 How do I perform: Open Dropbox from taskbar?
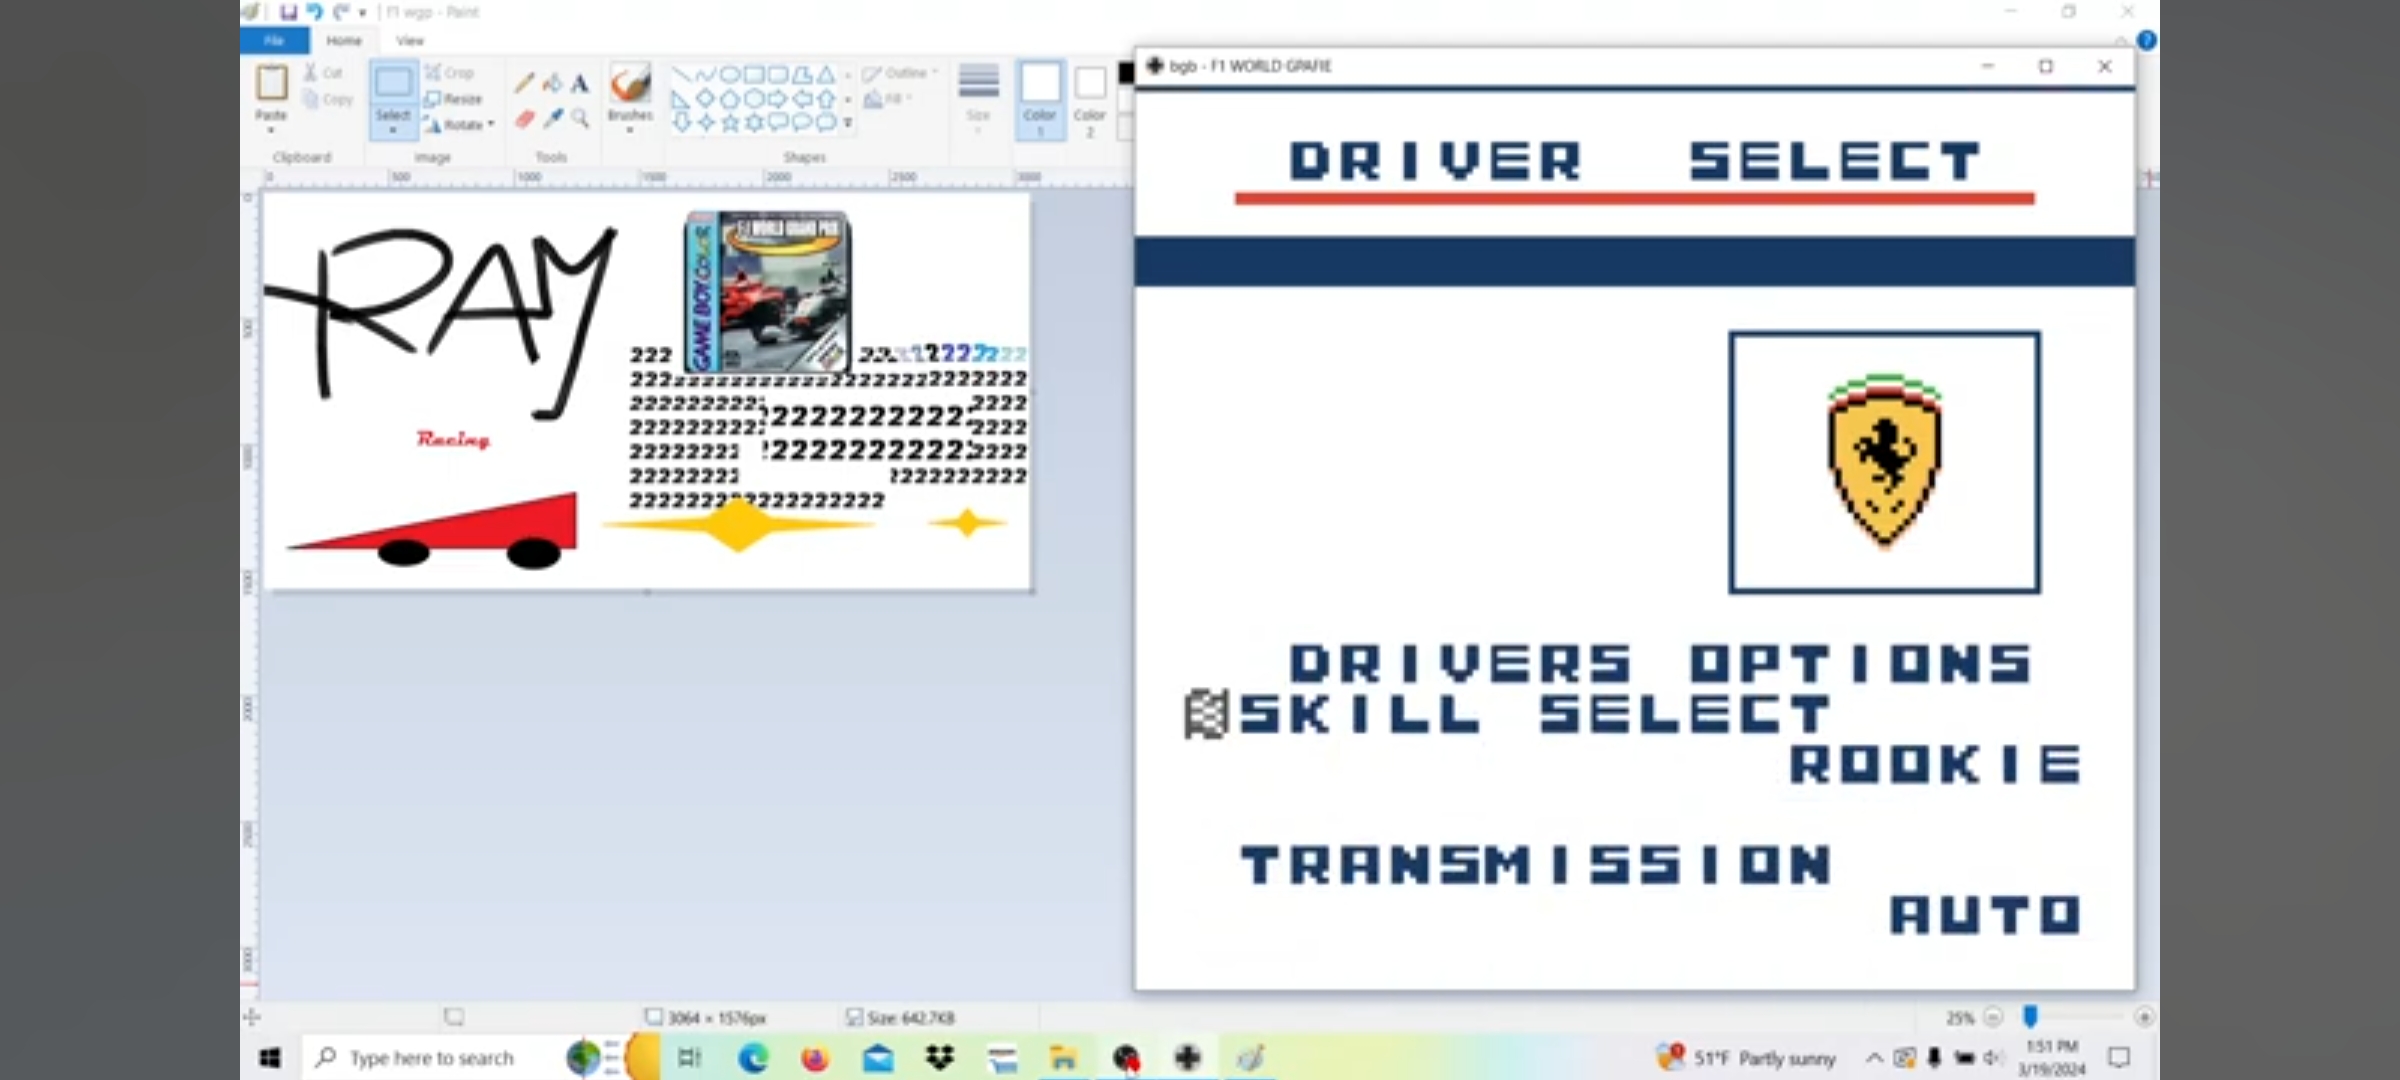coord(939,1057)
